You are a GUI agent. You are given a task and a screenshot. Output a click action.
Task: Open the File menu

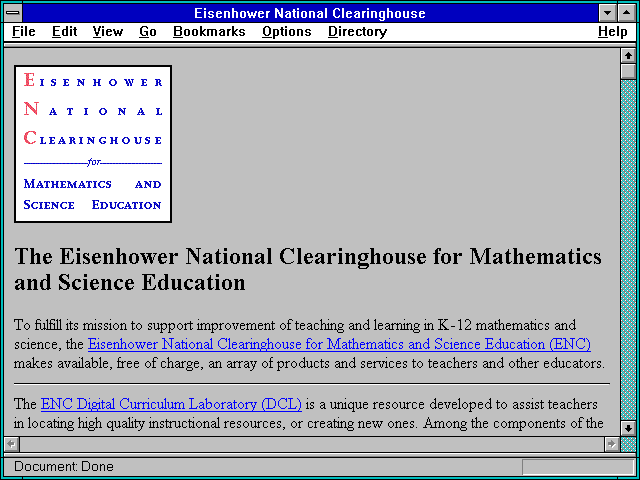tap(24, 32)
